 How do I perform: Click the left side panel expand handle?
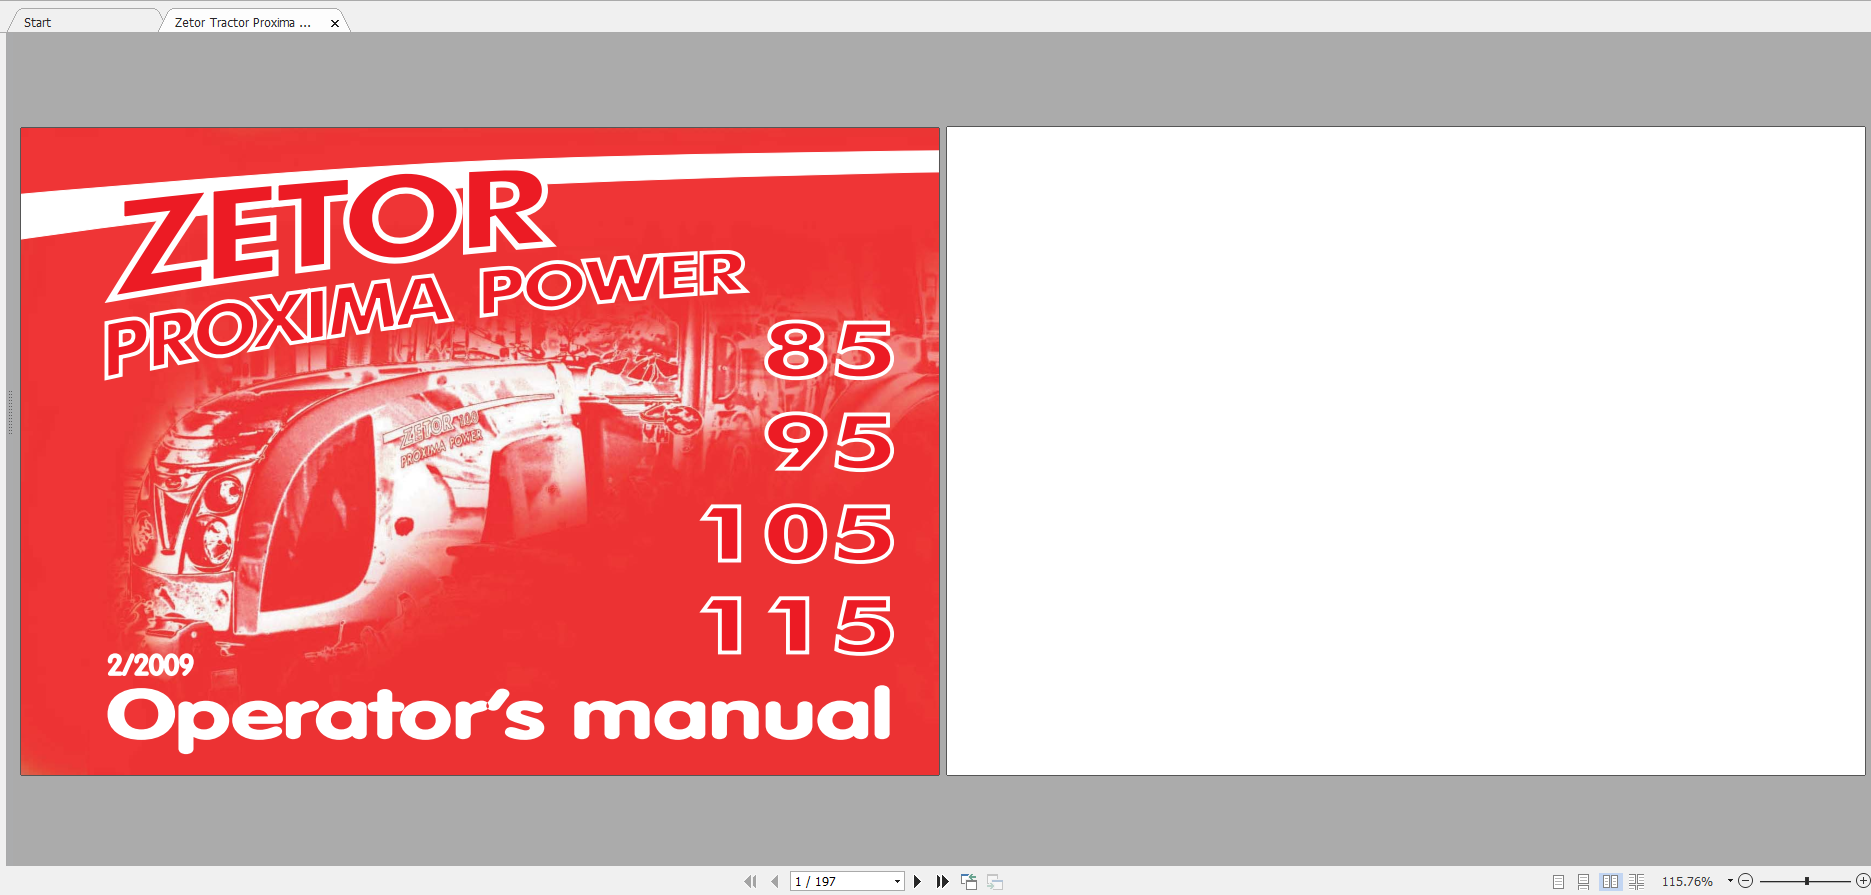click(x=10, y=412)
